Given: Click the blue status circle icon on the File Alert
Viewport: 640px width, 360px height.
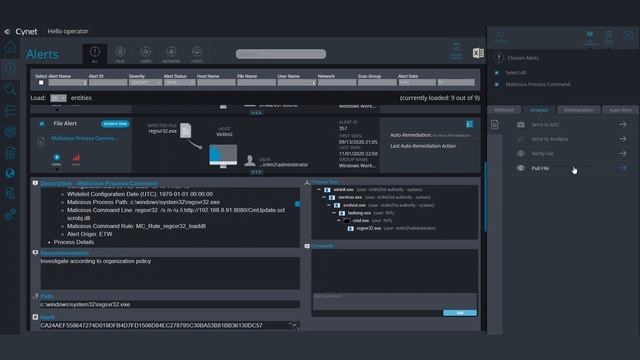Looking at the screenshot, I should click(57, 157).
